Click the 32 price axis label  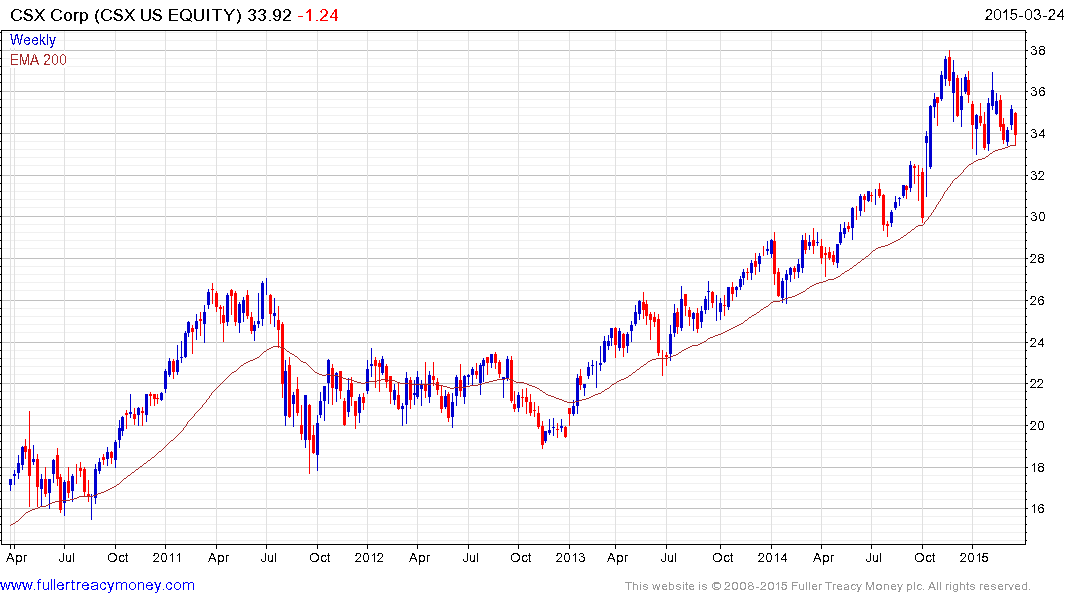(x=1037, y=176)
